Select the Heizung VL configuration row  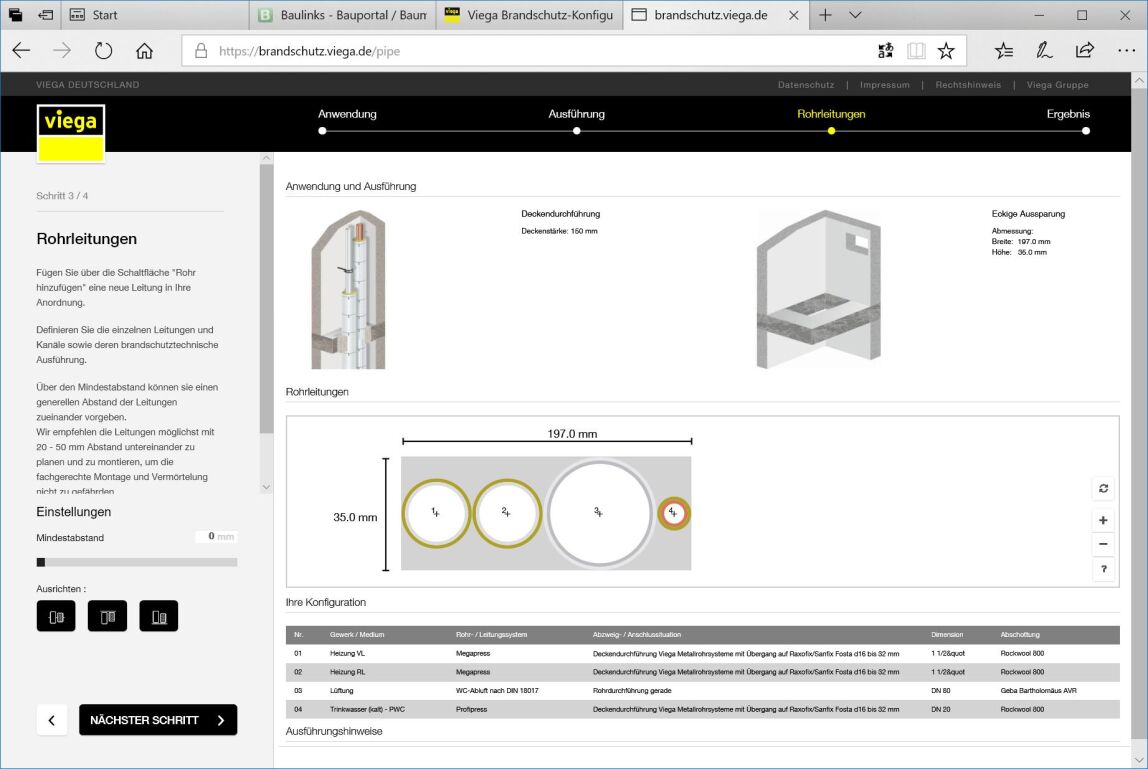point(702,653)
